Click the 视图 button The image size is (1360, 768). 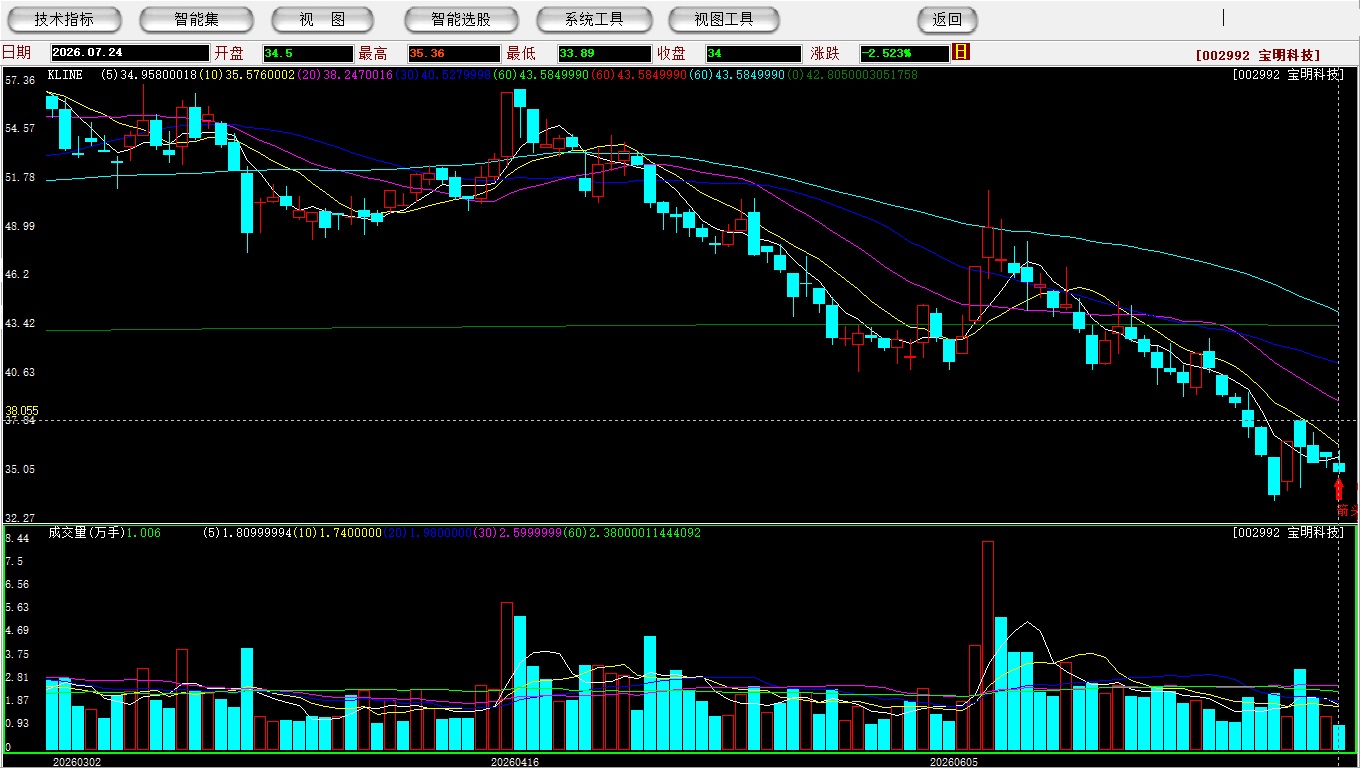323,19
